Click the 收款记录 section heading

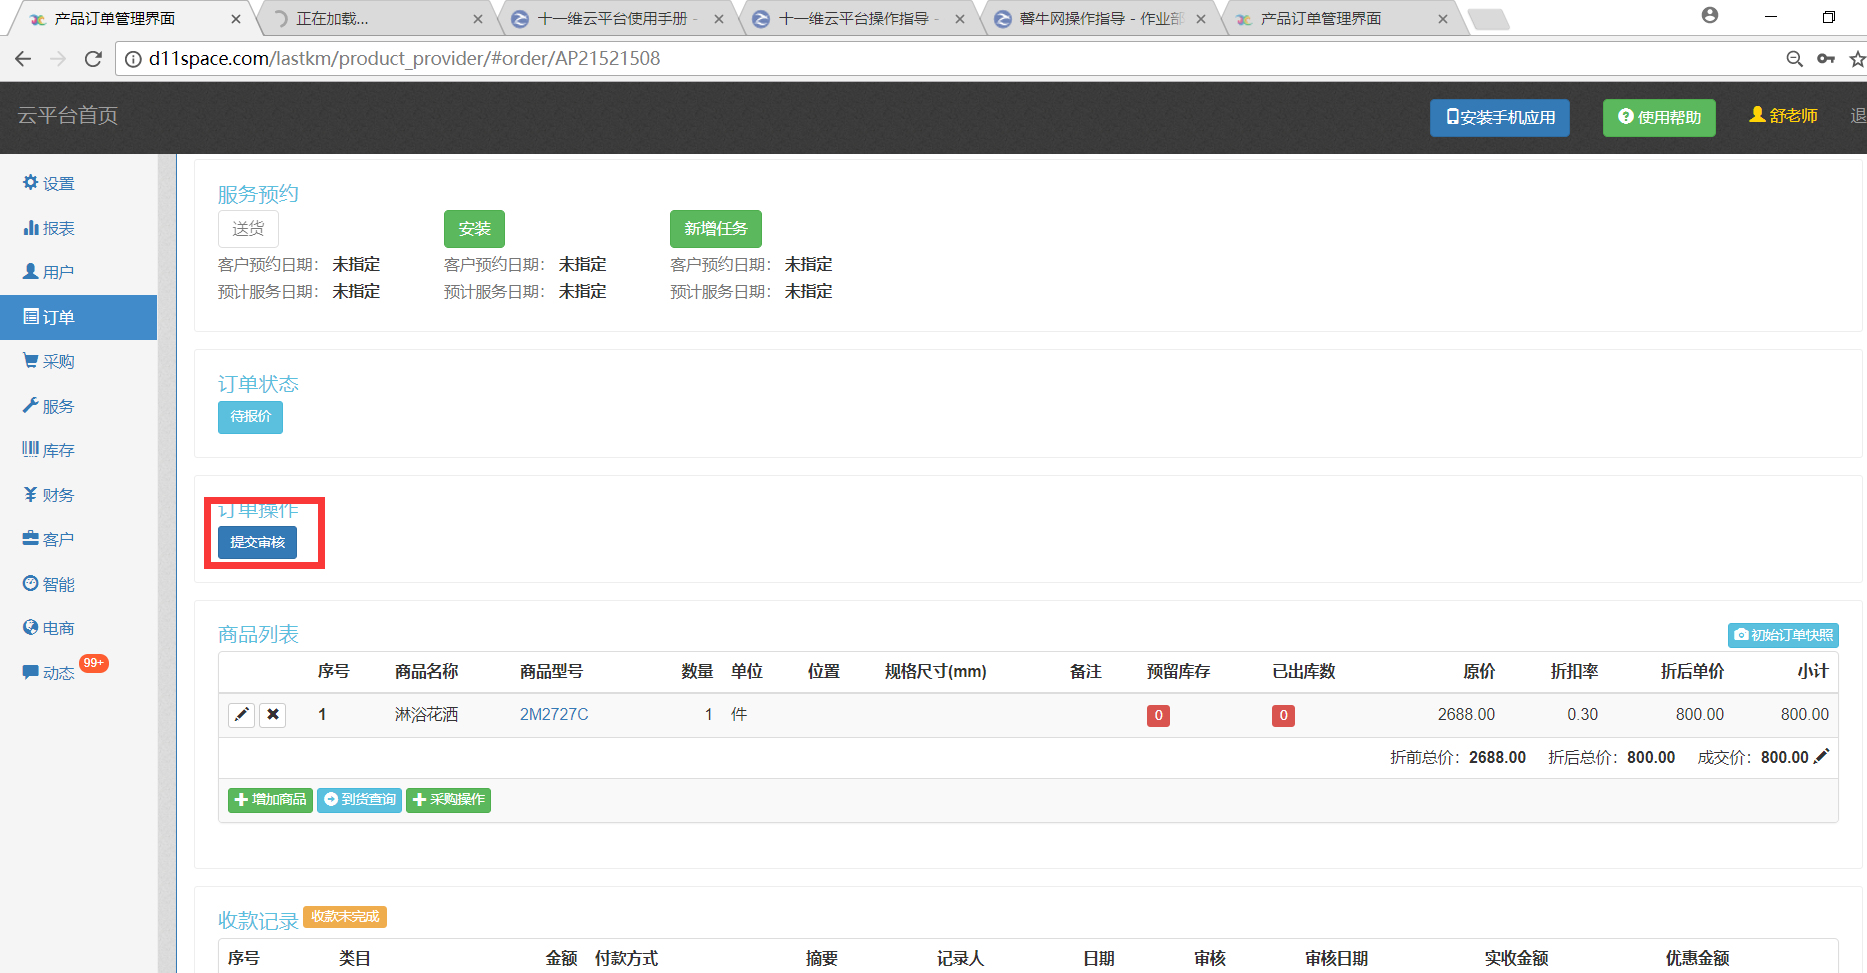(258, 920)
